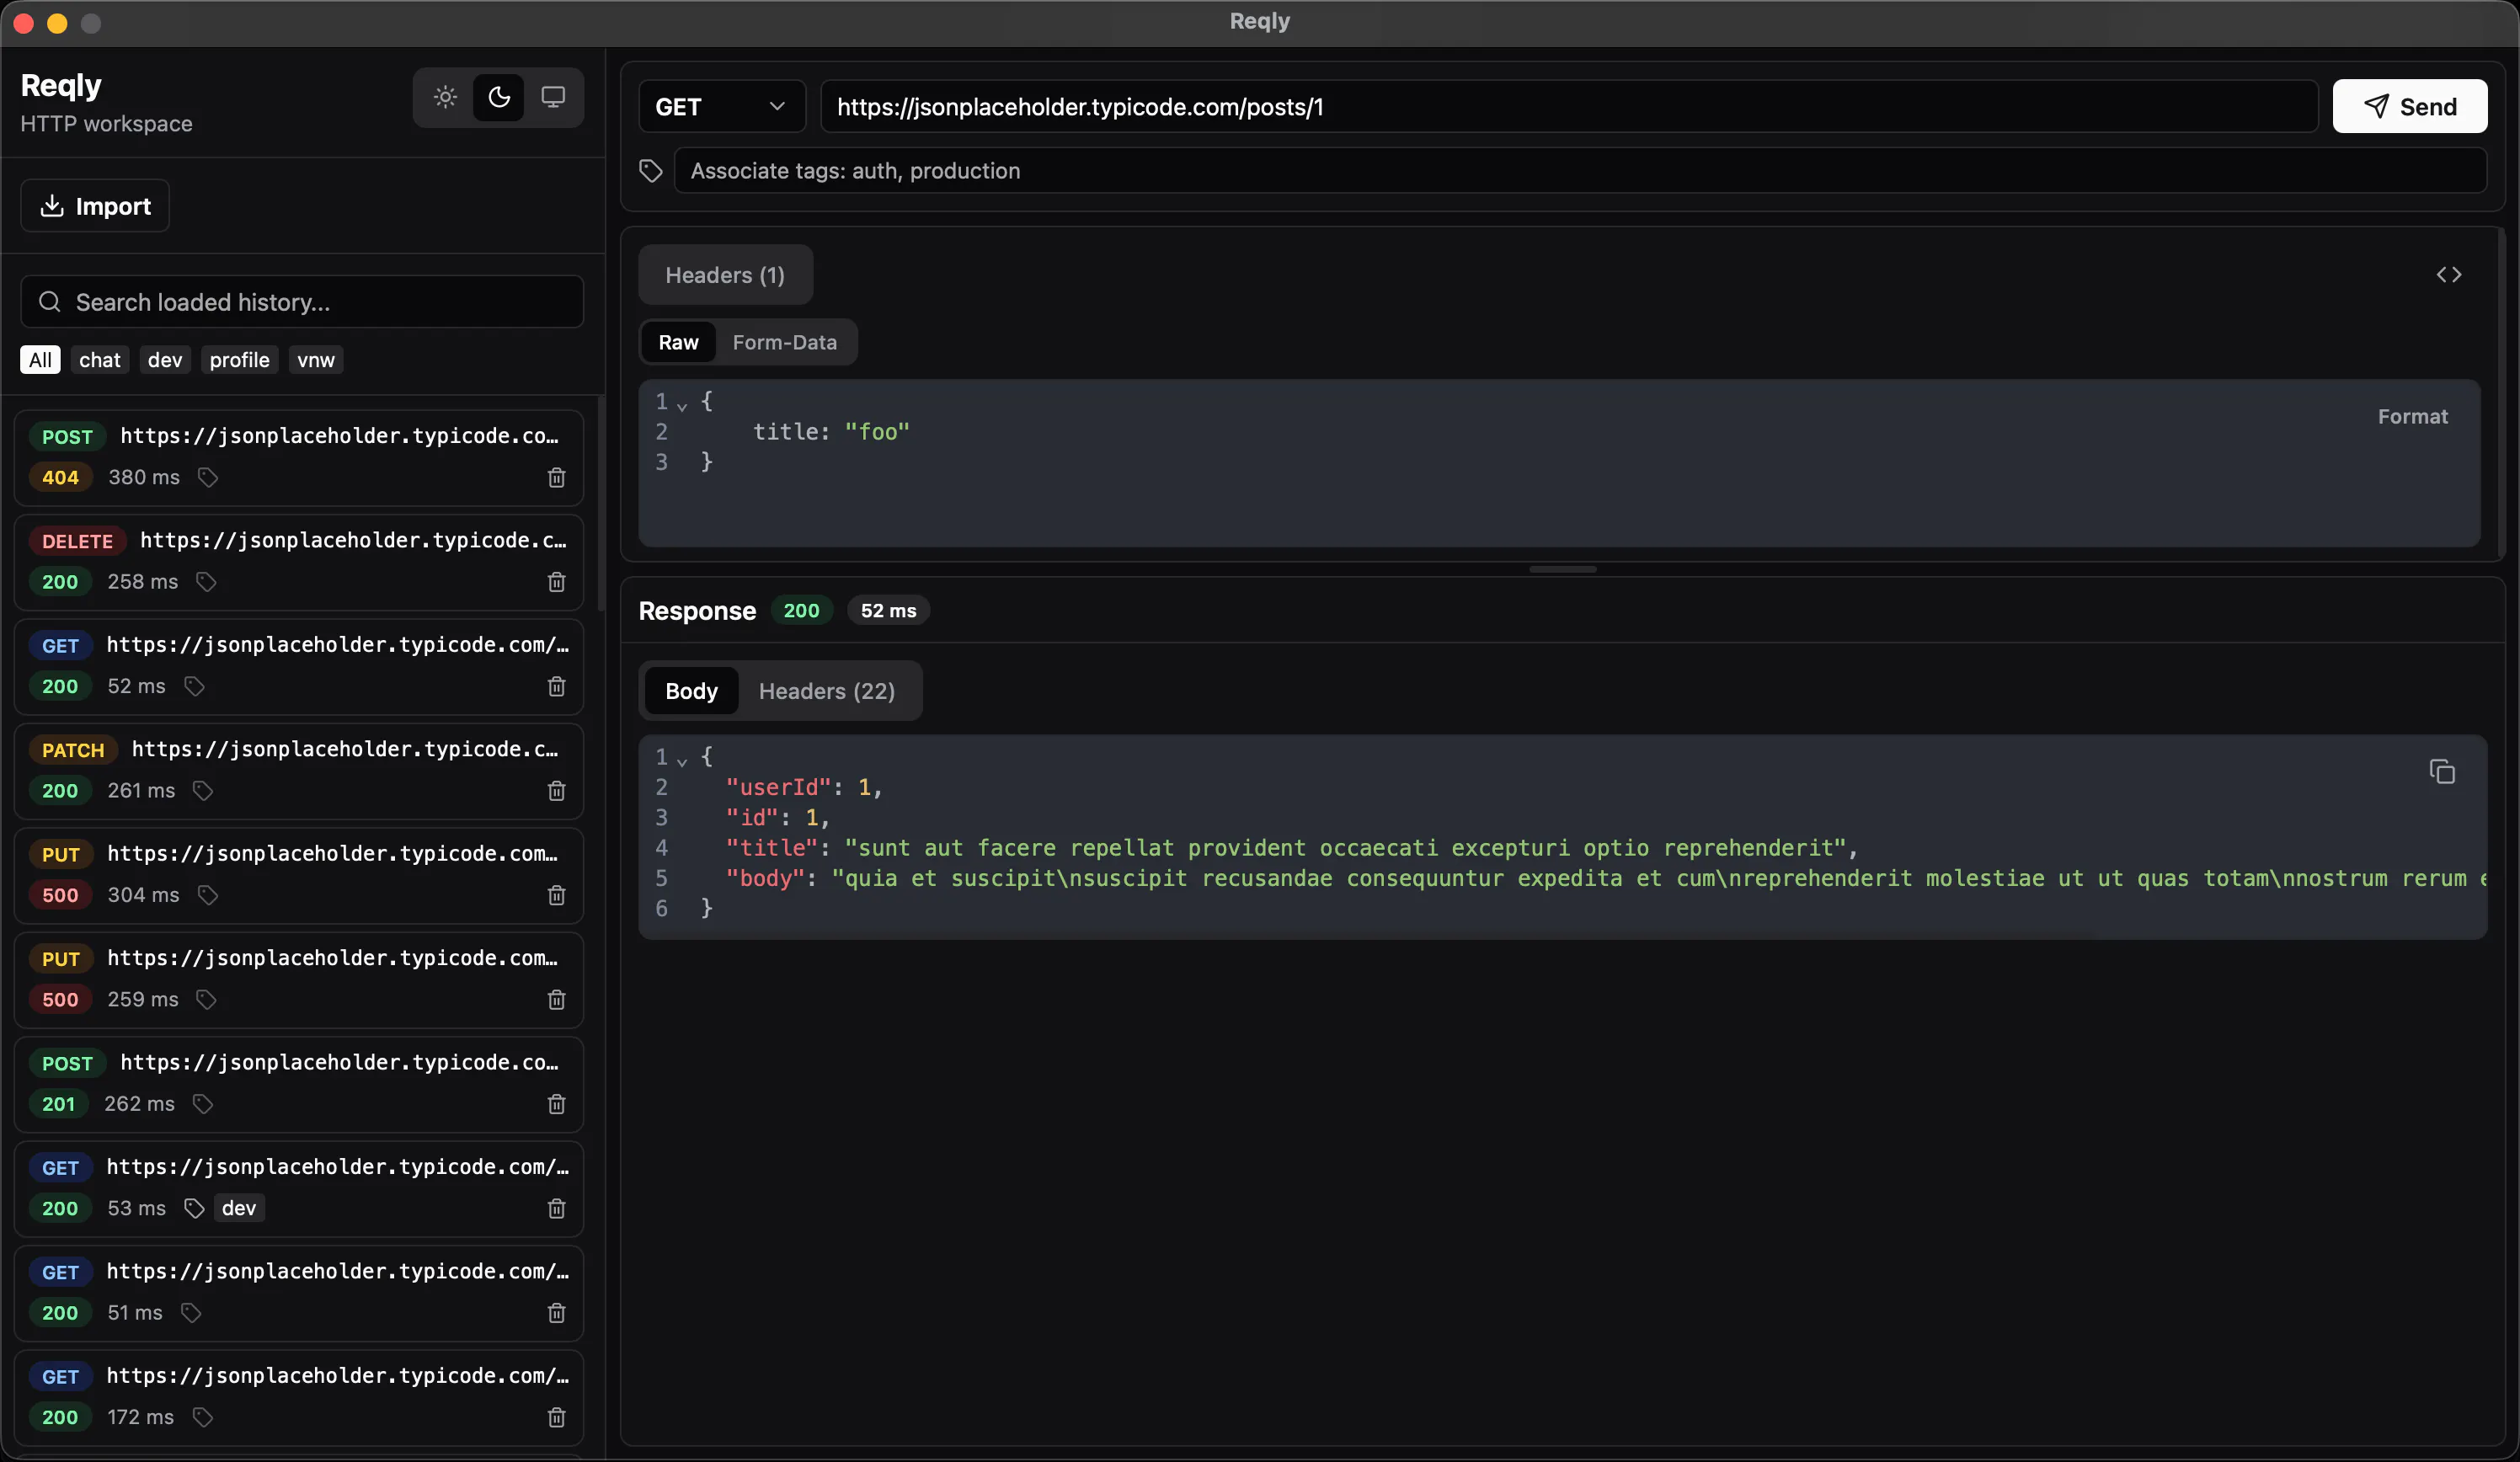Open code snippet view angle-brackets icon
The width and height of the screenshot is (2520, 1462).
(x=2449, y=275)
